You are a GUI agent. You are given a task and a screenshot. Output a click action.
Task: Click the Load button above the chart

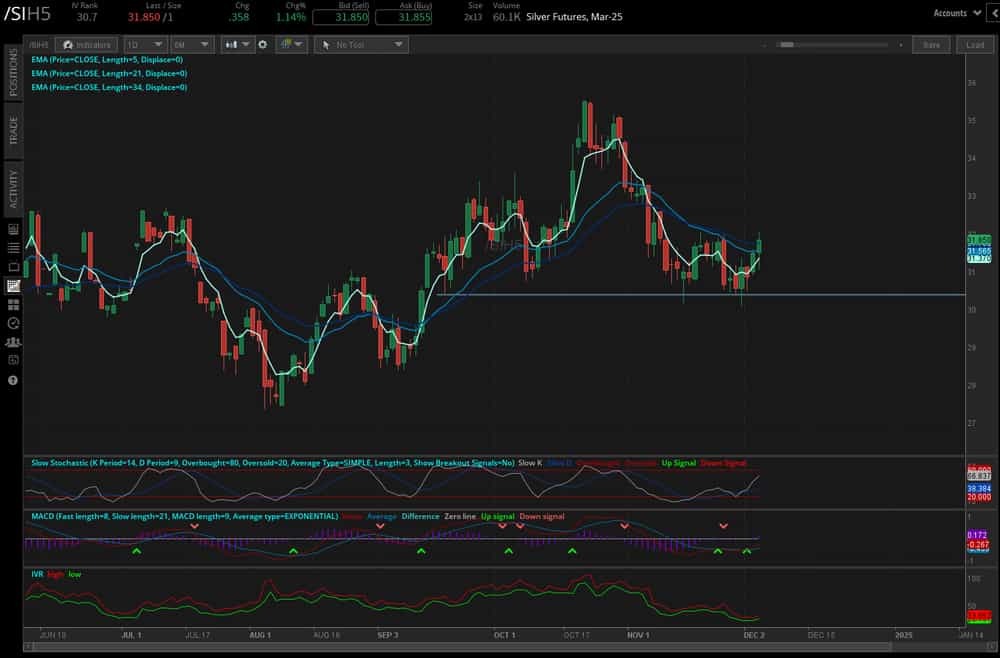pos(974,44)
